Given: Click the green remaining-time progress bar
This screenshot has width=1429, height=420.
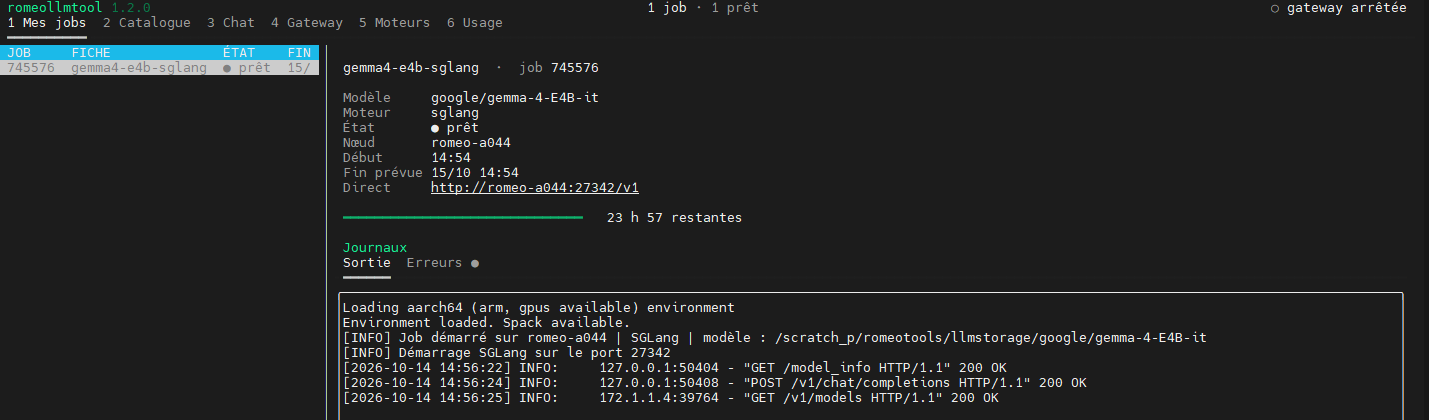Looking at the screenshot, I should (x=463, y=217).
